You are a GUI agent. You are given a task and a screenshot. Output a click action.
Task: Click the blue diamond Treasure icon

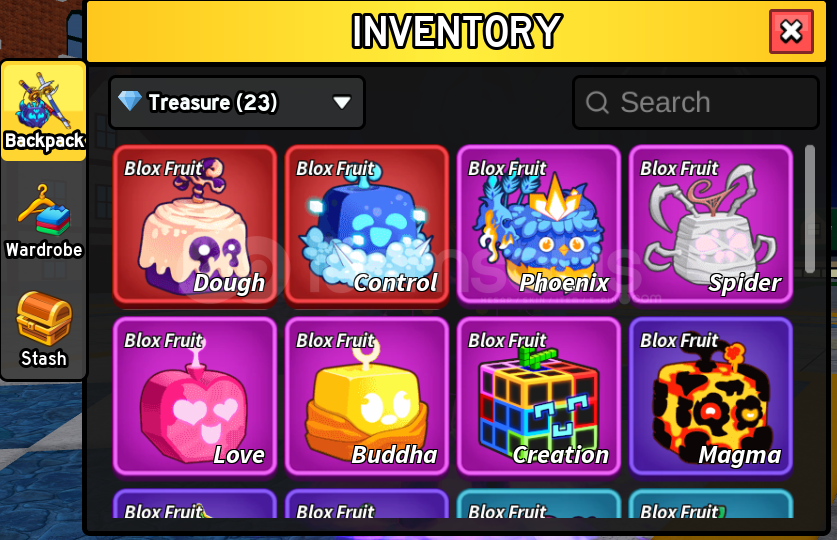(x=130, y=100)
